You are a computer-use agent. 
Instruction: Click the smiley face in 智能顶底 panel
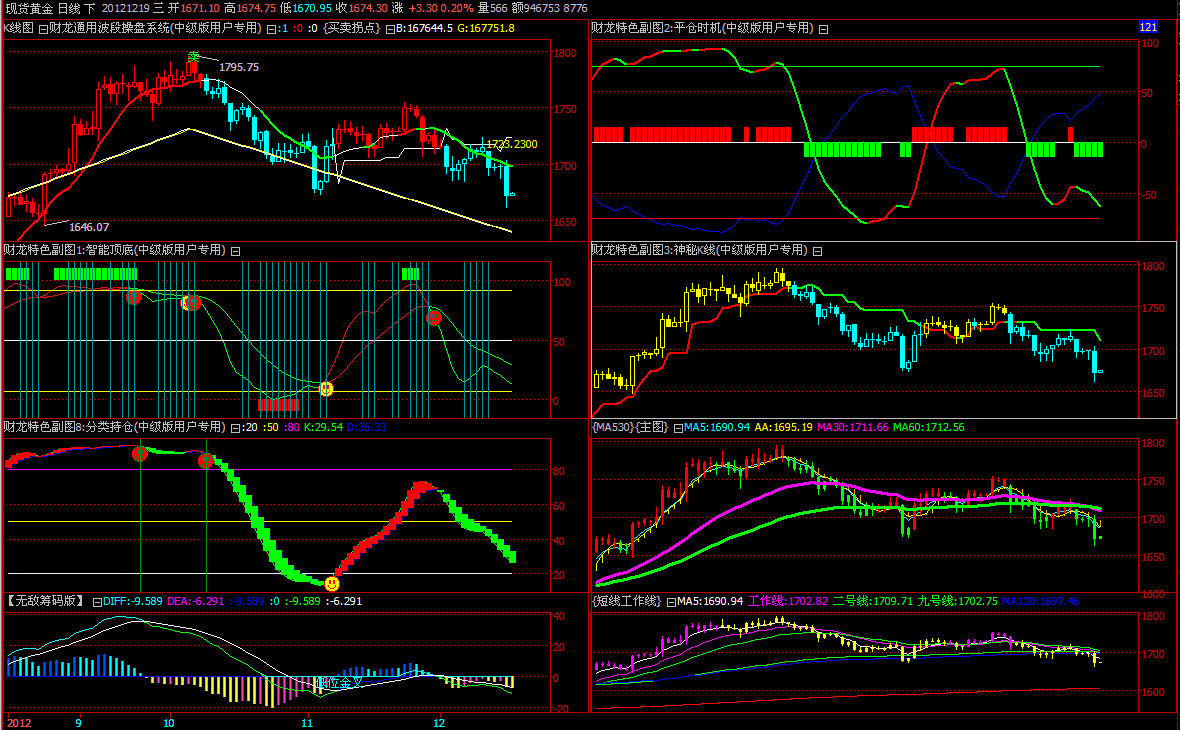(325, 389)
